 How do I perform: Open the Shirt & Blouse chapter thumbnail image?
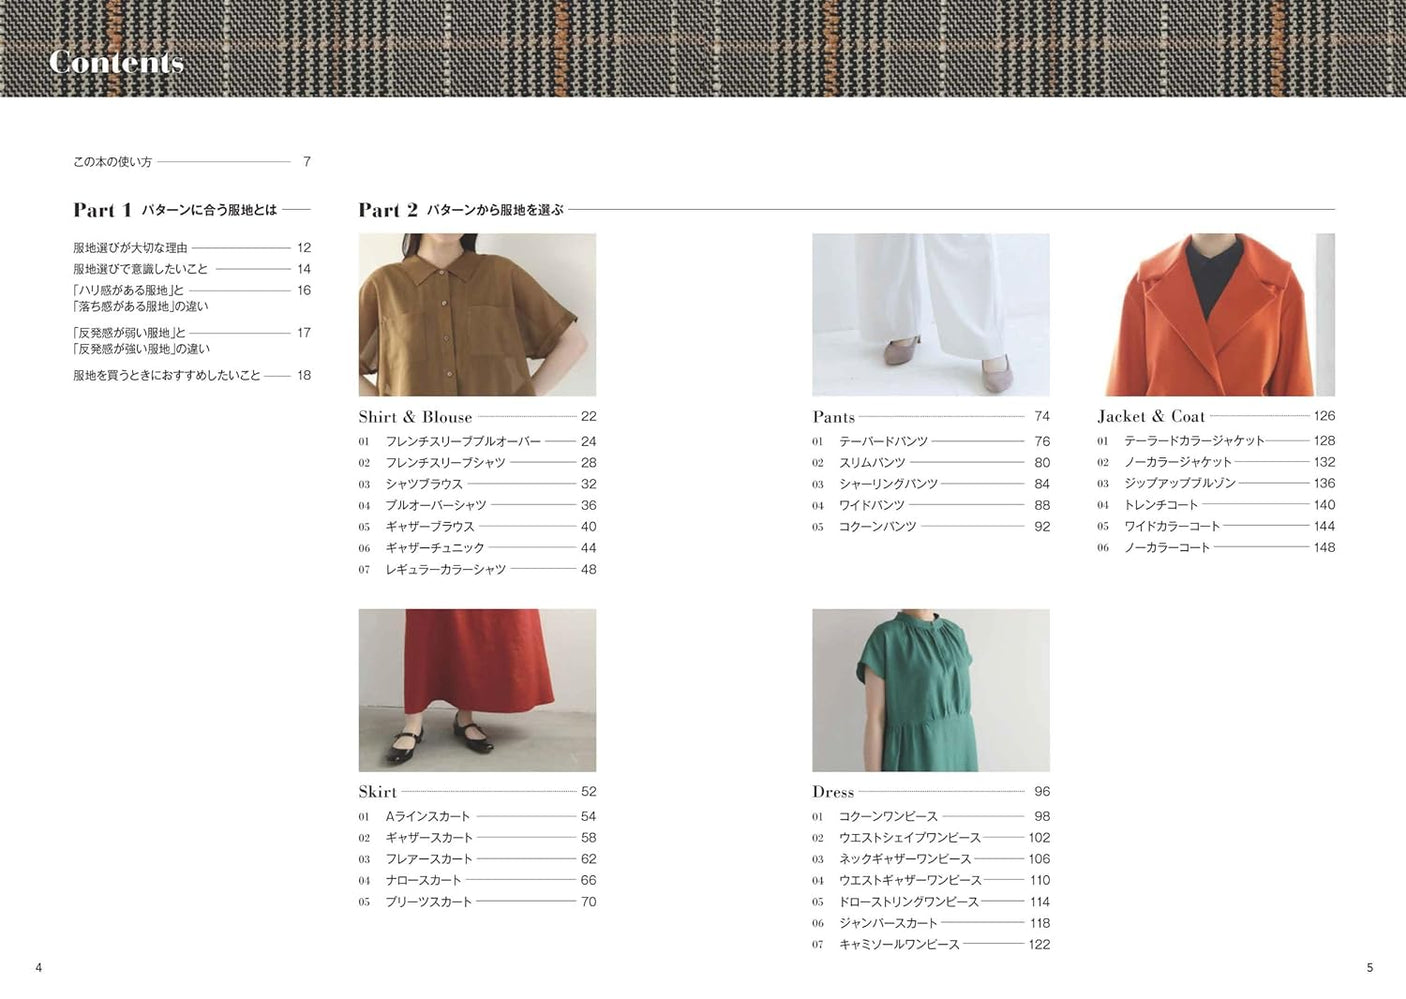pyautogui.click(x=477, y=313)
